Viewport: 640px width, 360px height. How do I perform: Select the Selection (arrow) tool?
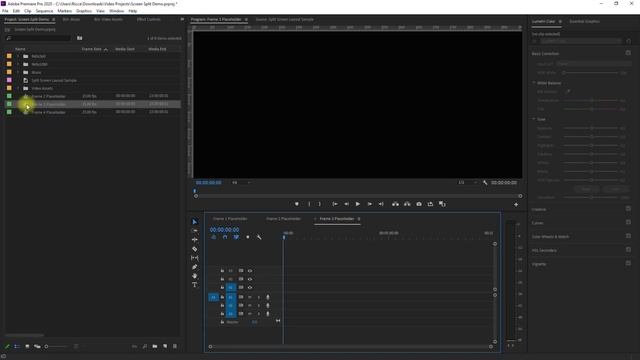[x=195, y=222]
